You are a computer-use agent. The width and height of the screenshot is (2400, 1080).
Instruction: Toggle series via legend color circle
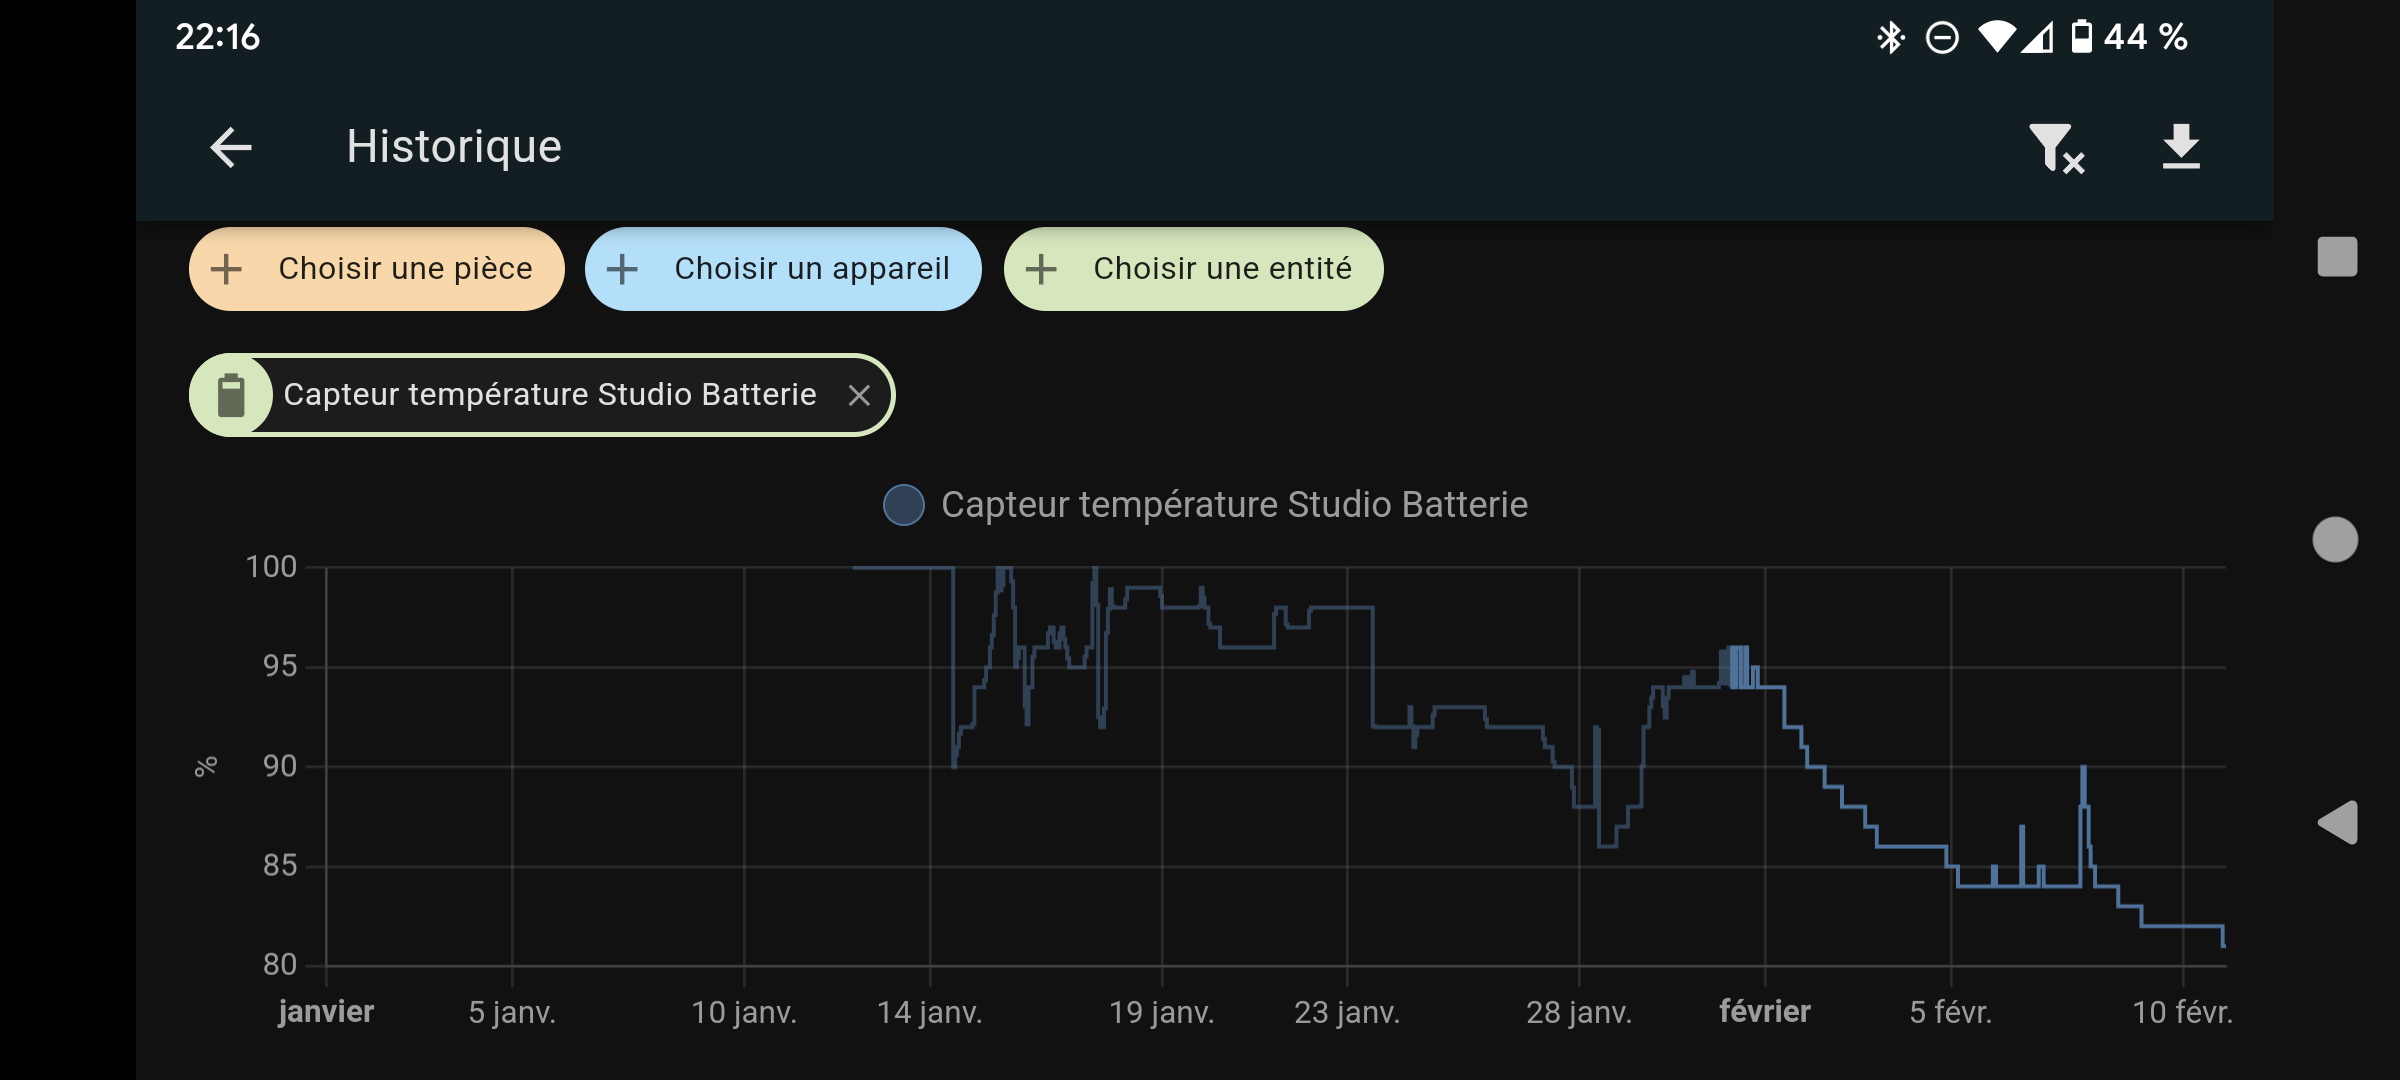coord(904,505)
